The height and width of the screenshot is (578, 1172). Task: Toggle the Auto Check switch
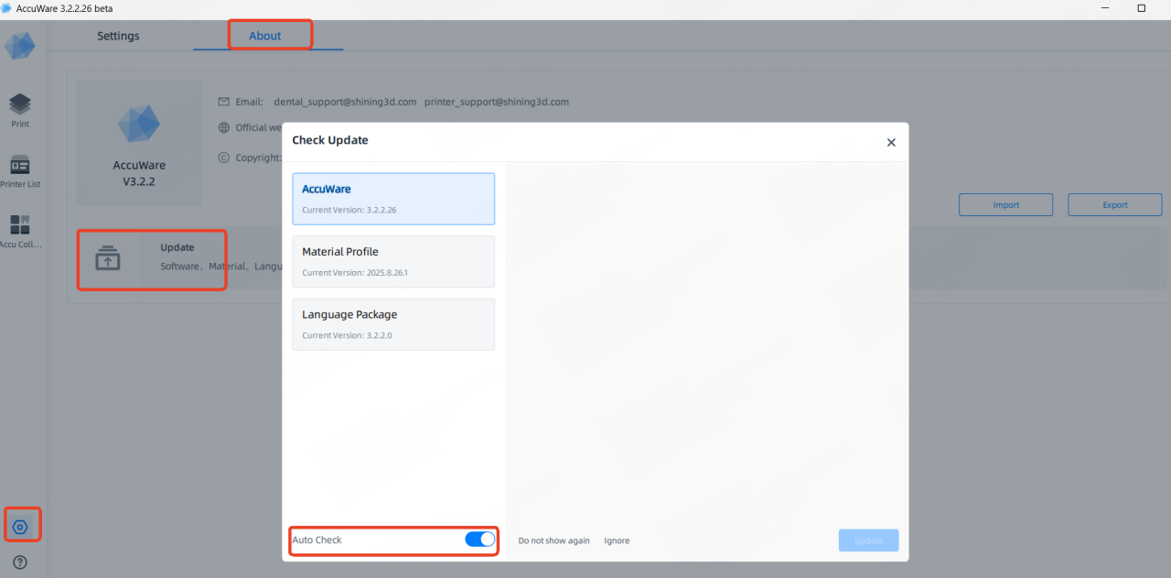point(480,539)
